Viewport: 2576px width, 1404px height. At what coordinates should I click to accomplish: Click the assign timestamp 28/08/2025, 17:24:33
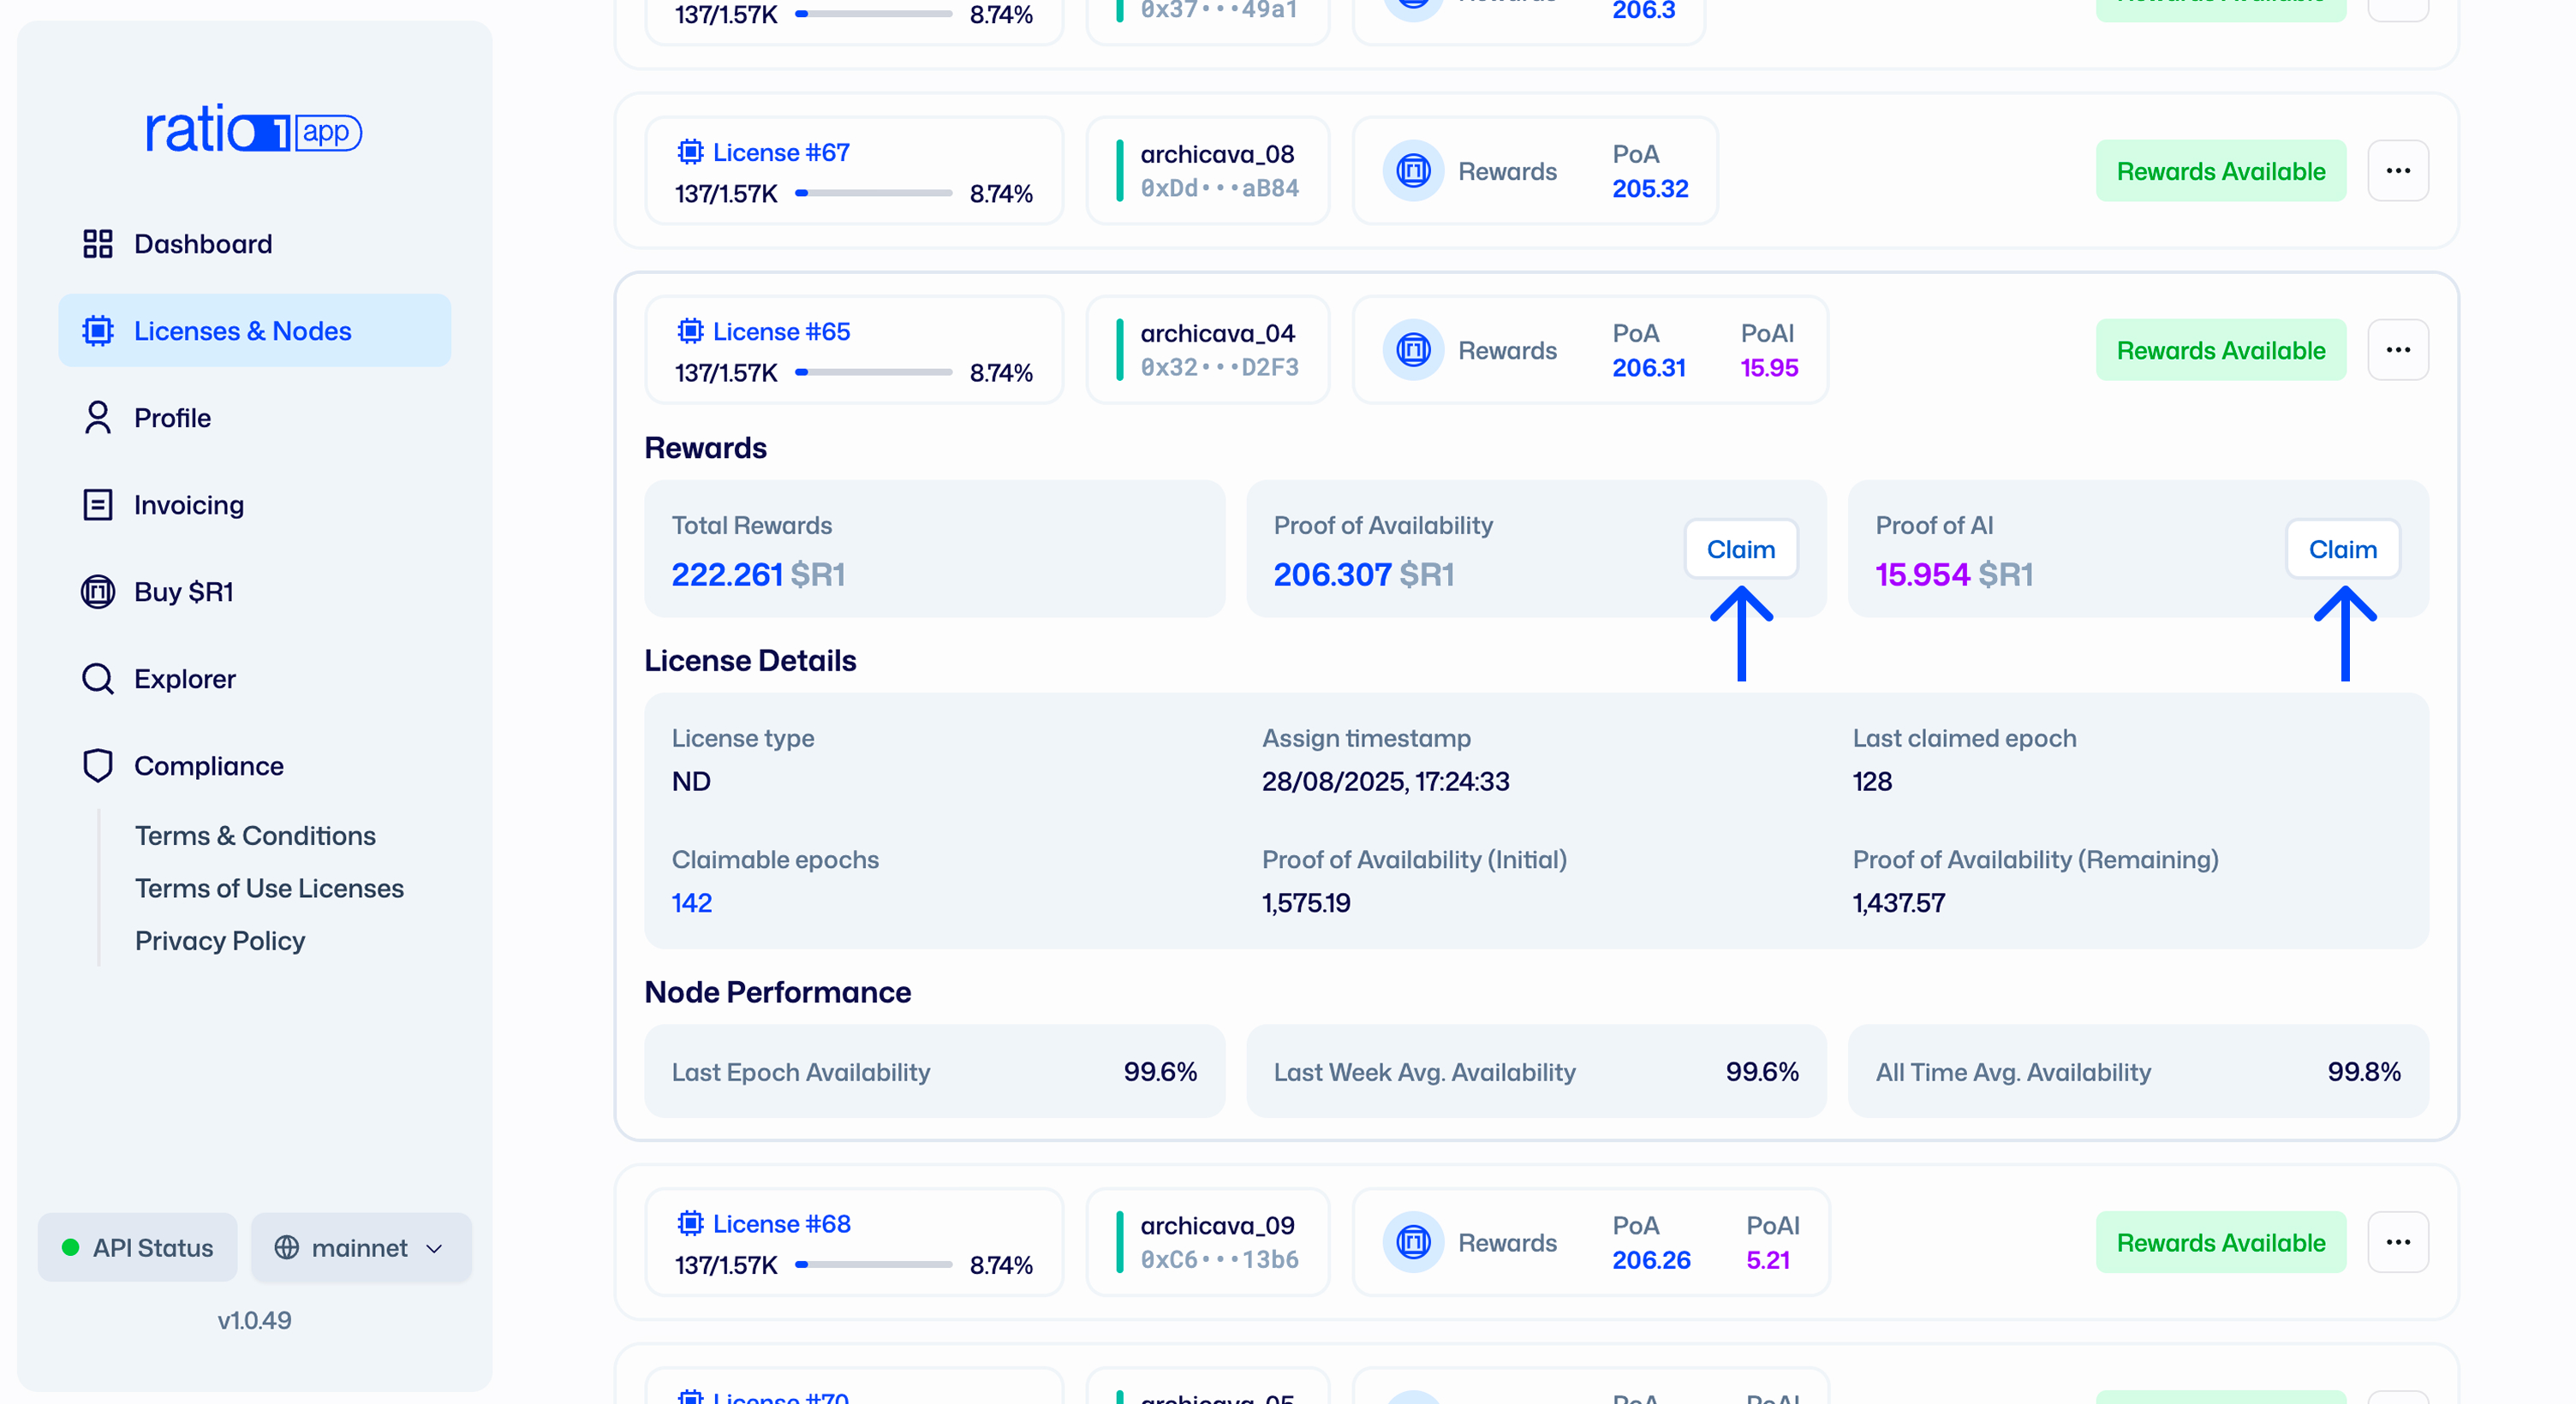pos(1385,781)
